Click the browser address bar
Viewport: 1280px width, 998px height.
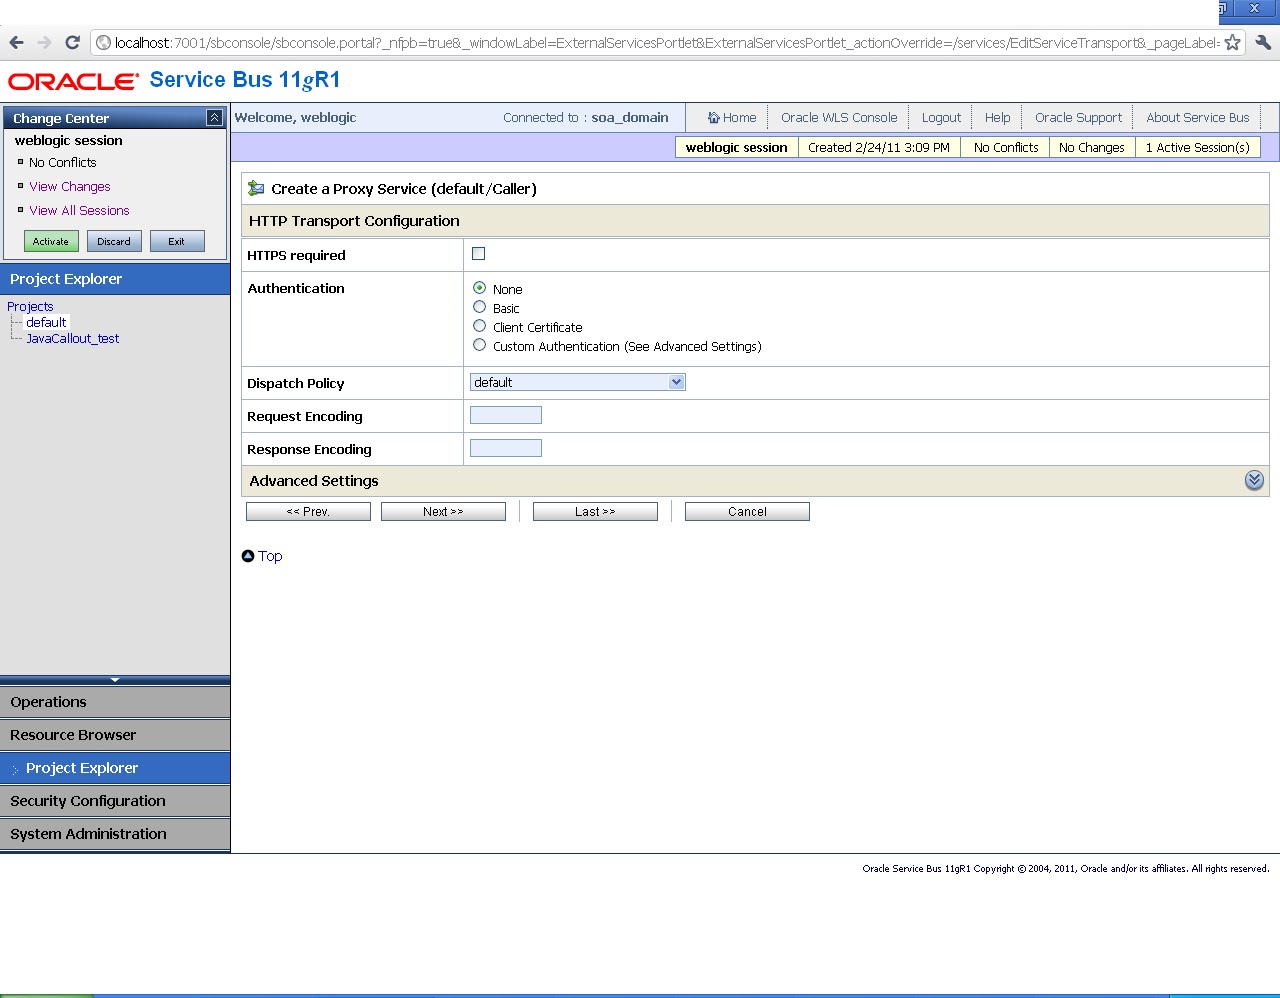coord(665,42)
